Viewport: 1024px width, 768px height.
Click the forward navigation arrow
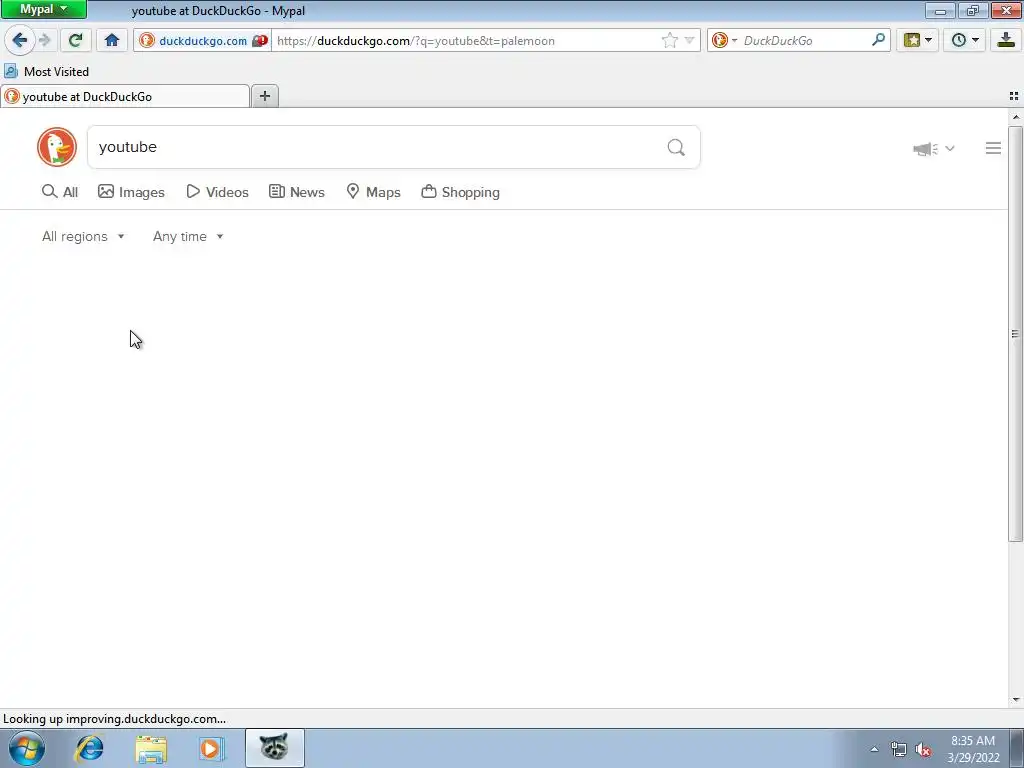tap(45, 40)
